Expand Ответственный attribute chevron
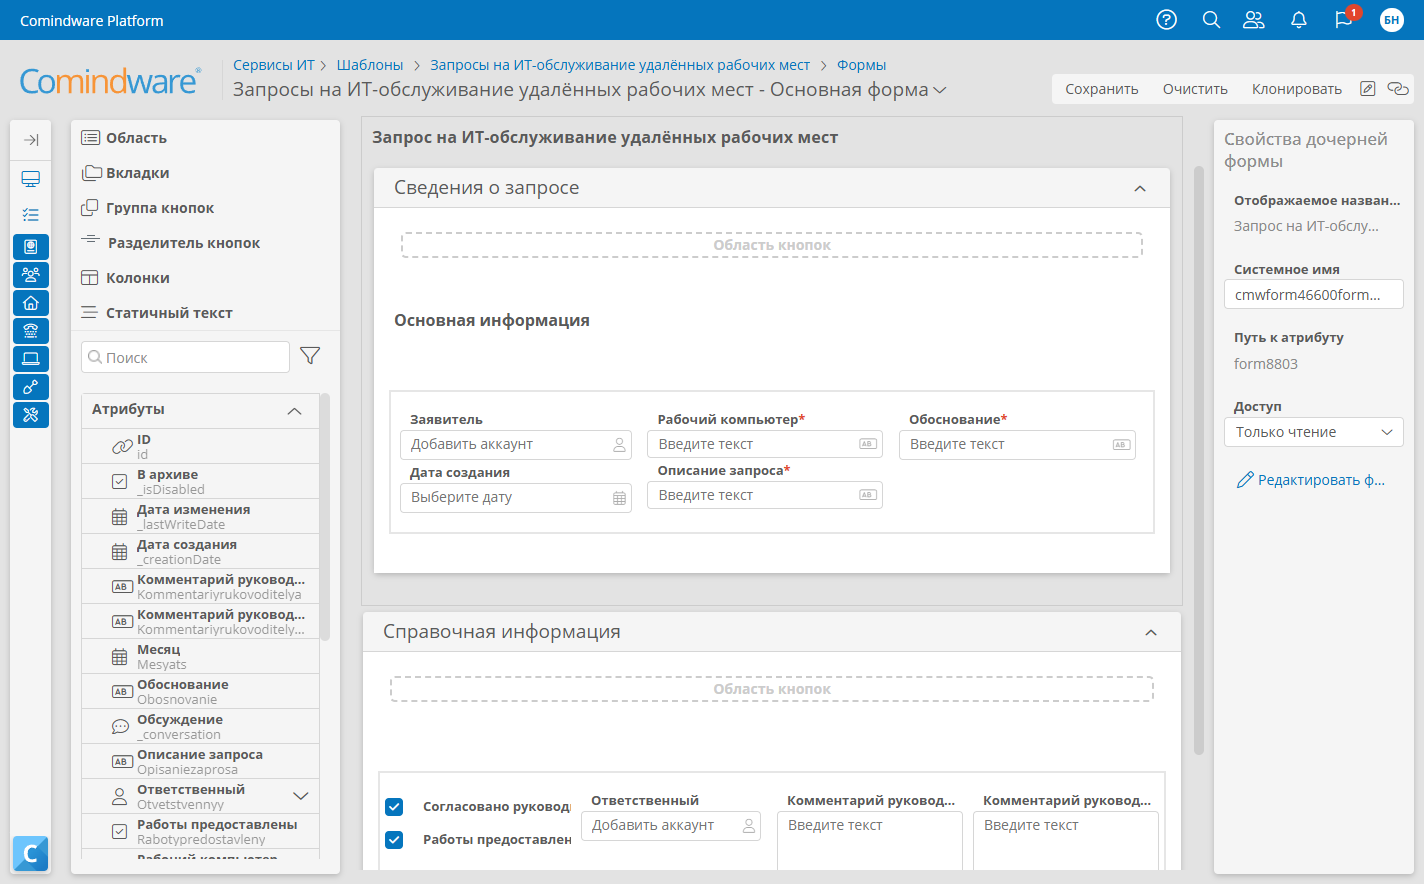The width and height of the screenshot is (1424, 884). tap(300, 796)
